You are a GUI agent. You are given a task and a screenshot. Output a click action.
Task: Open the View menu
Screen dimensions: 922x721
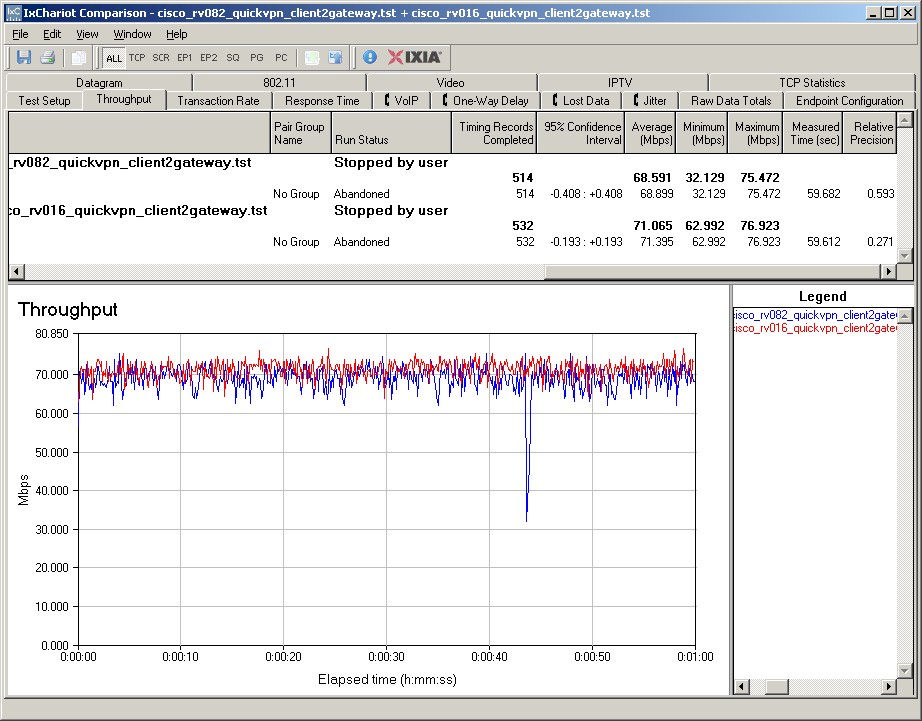[87, 34]
